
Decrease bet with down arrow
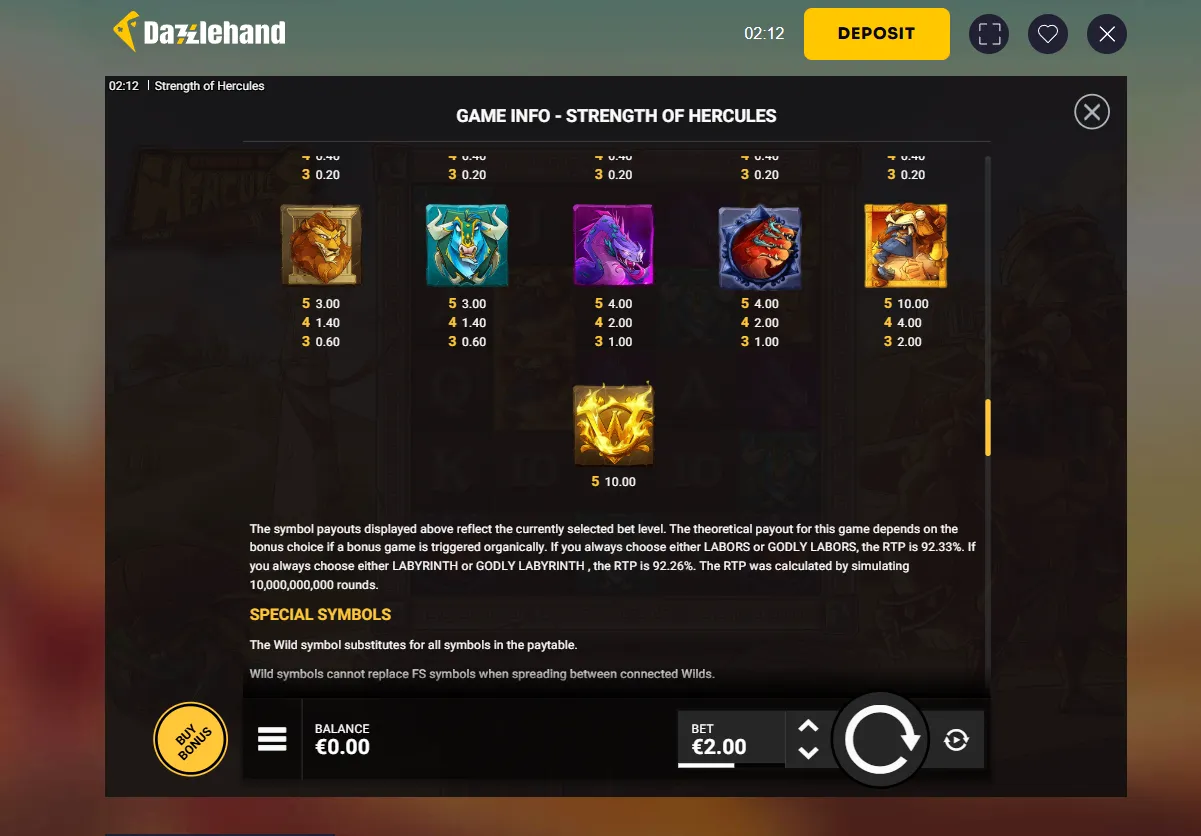[809, 752]
